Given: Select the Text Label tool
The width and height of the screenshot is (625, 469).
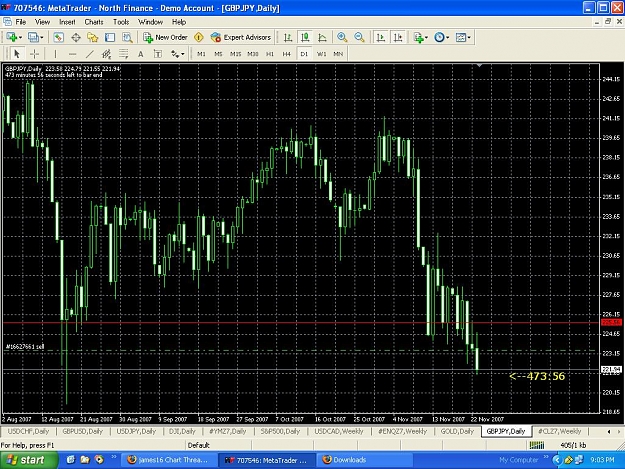Looking at the screenshot, I should [158, 54].
